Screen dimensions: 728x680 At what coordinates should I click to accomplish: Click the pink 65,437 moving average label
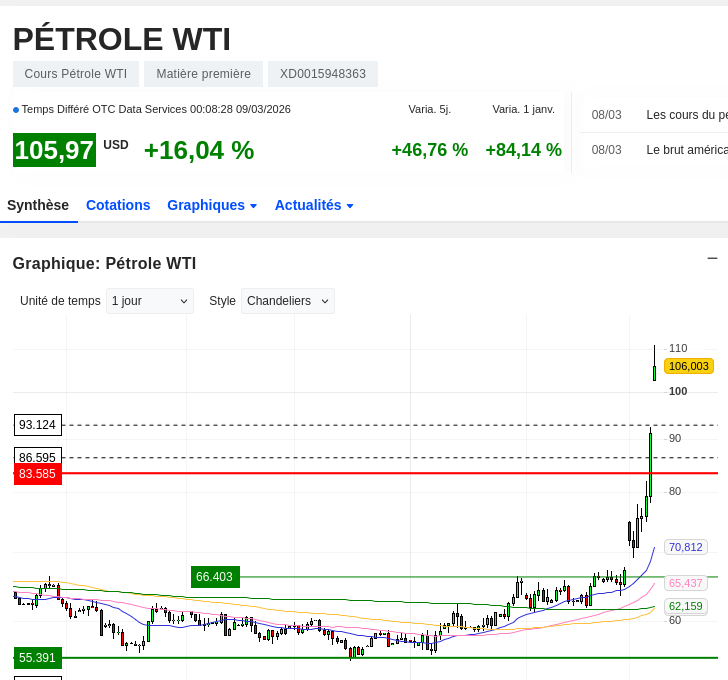686,583
